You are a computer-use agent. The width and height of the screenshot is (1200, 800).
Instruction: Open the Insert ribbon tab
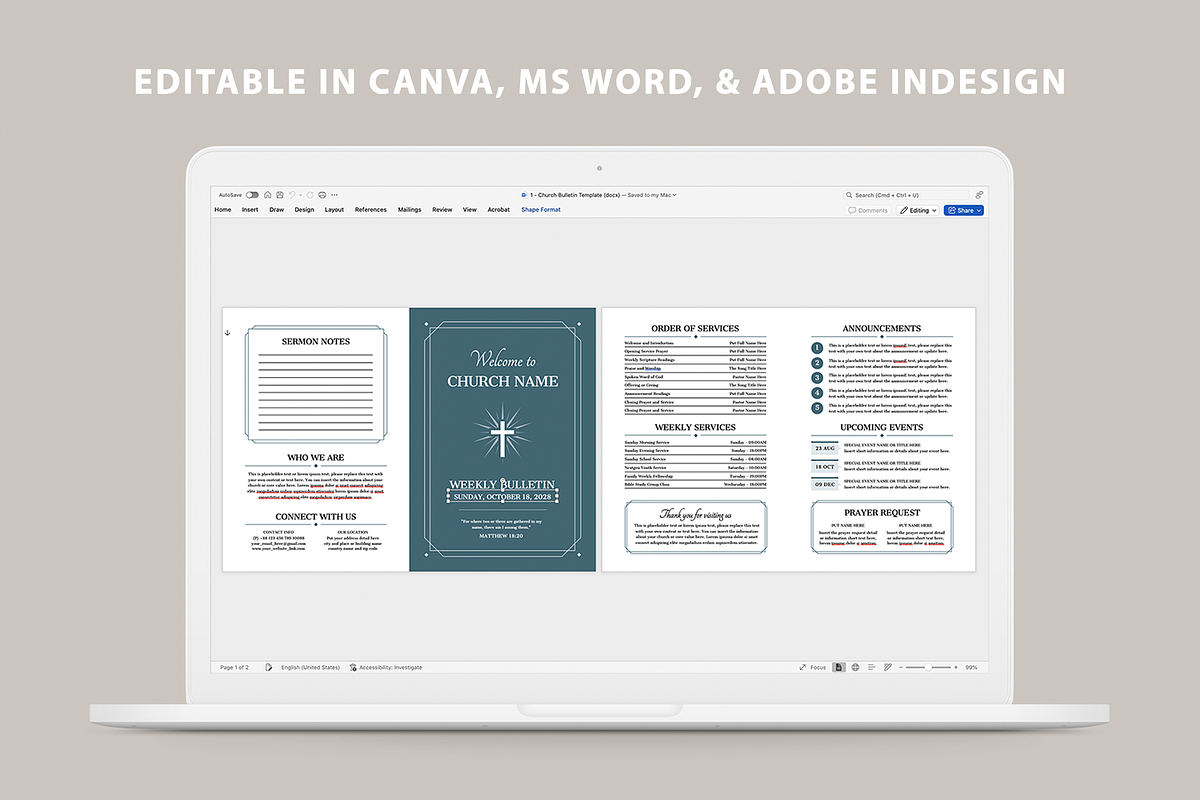[x=250, y=210]
